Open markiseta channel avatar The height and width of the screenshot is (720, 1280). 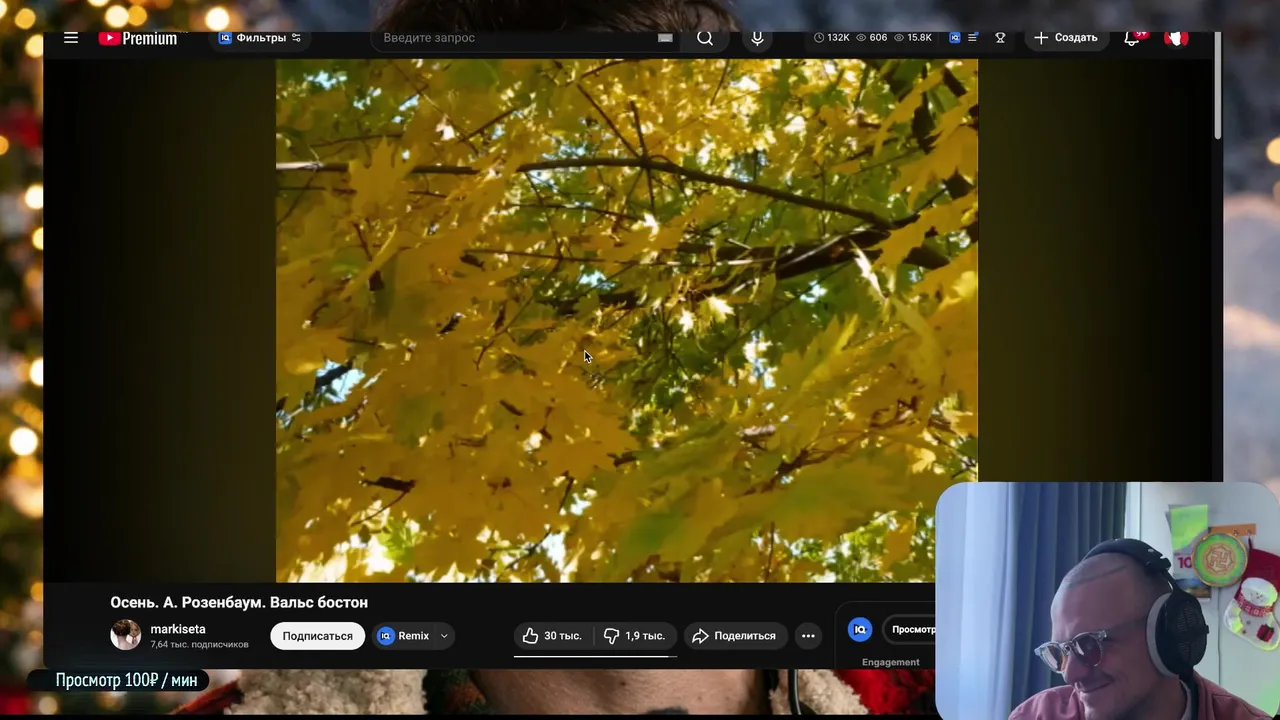click(126, 635)
